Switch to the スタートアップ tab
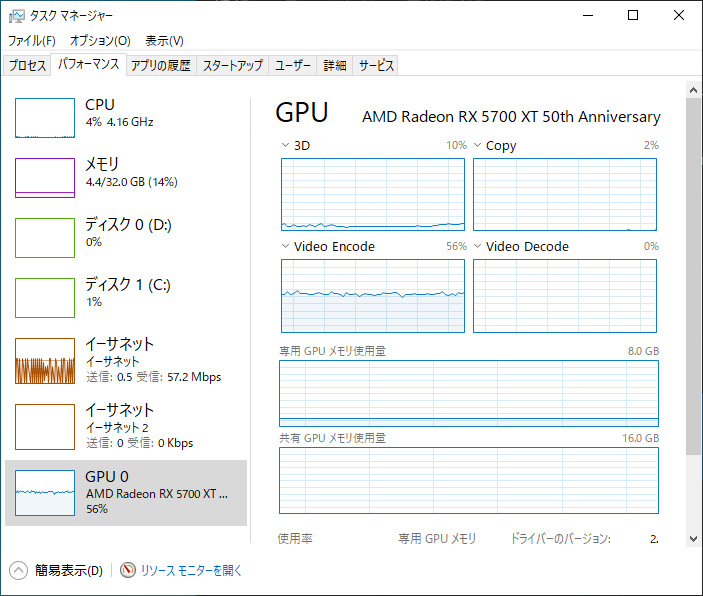 (233, 65)
